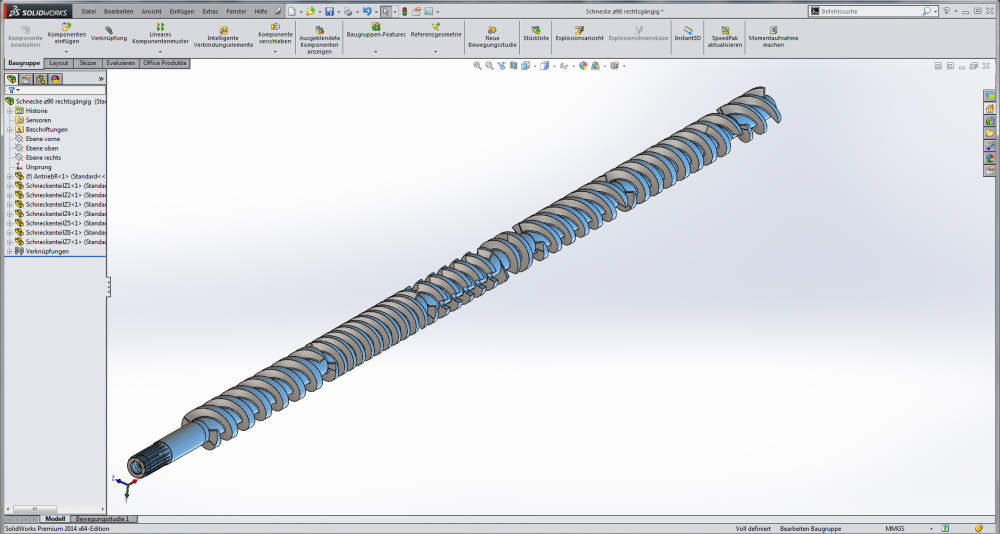Select Sensoren folder in the tree
The width and height of the screenshot is (1000, 534).
pos(38,120)
